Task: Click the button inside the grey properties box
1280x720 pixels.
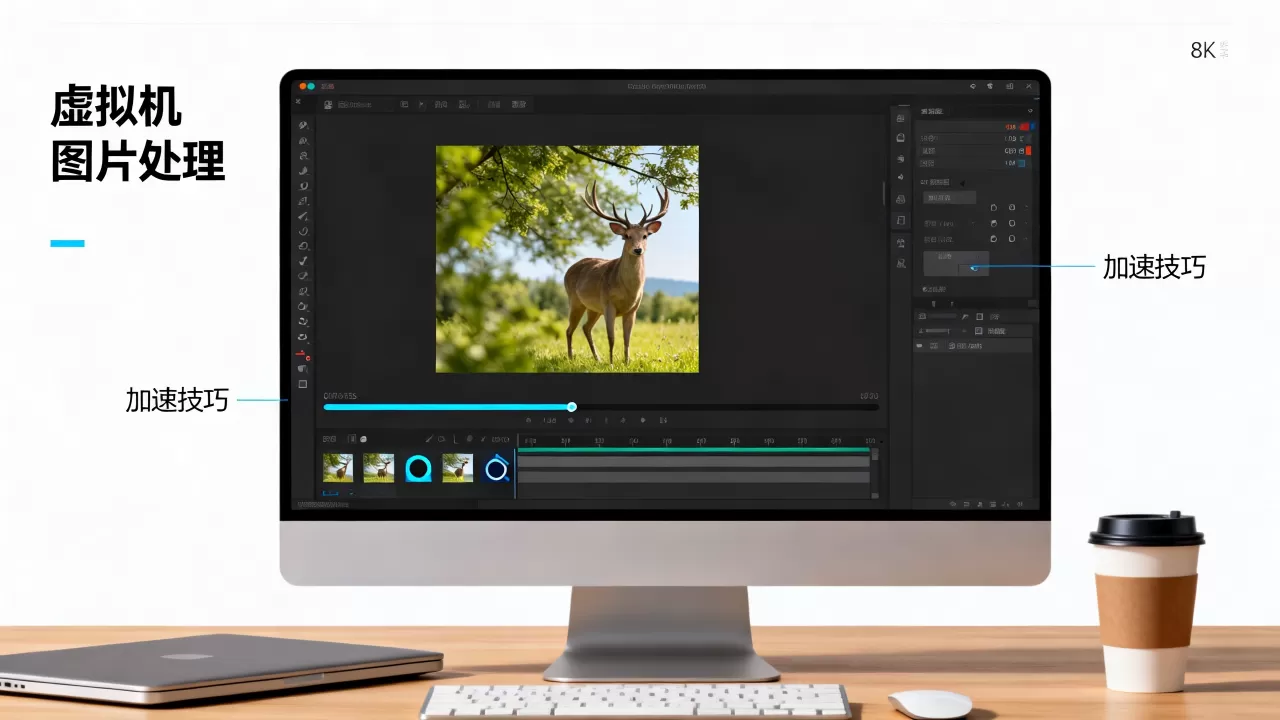Action: tap(973, 268)
